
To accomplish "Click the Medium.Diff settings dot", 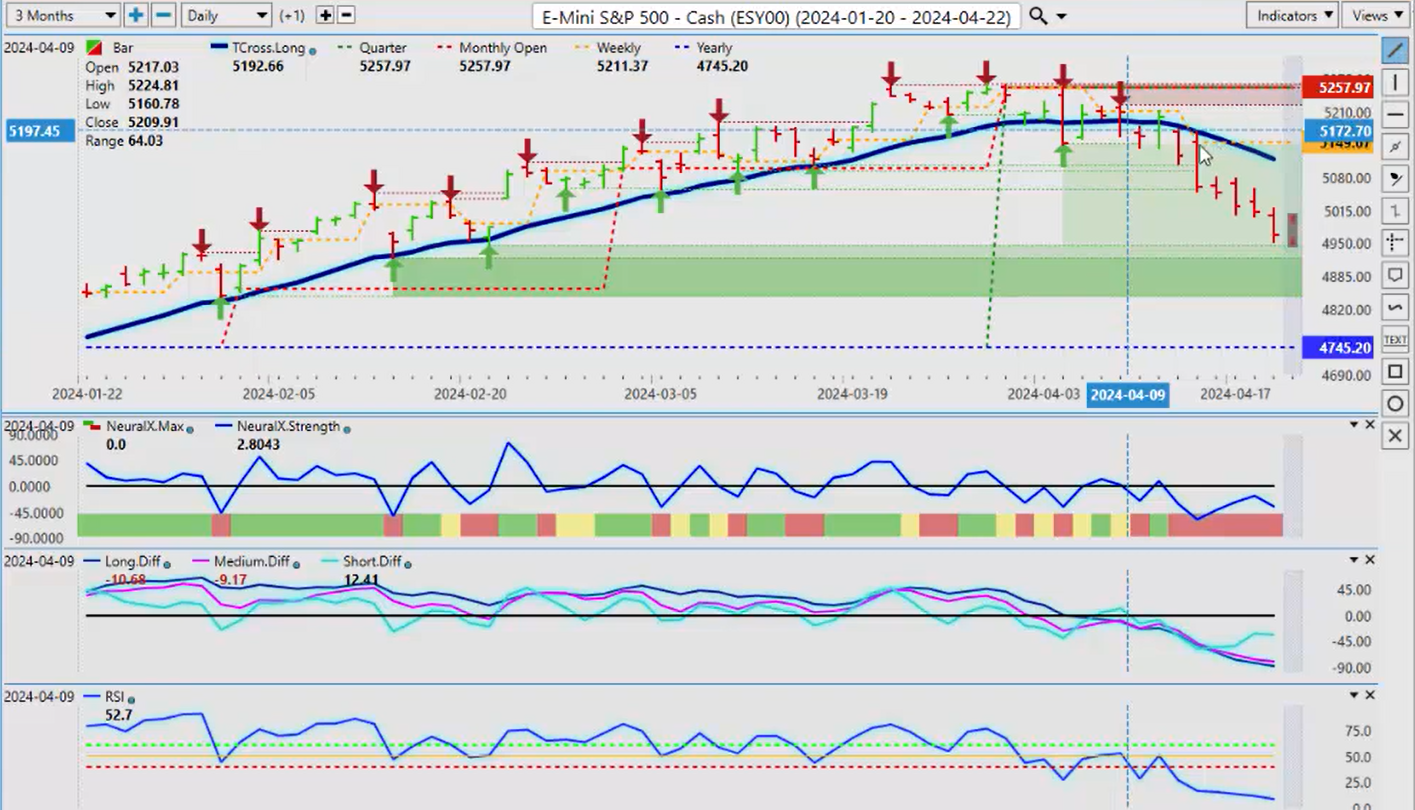I will pos(297,563).
